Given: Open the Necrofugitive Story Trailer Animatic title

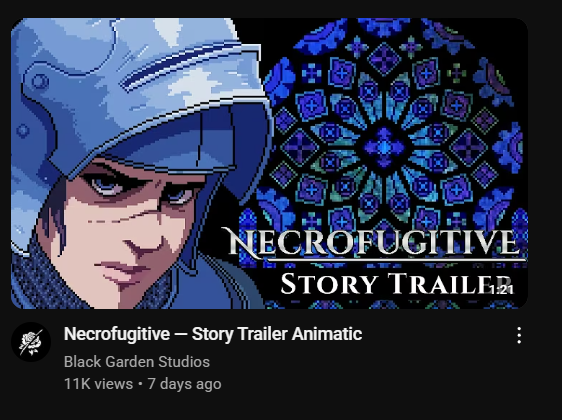Looking at the screenshot, I should pyautogui.click(x=213, y=334).
